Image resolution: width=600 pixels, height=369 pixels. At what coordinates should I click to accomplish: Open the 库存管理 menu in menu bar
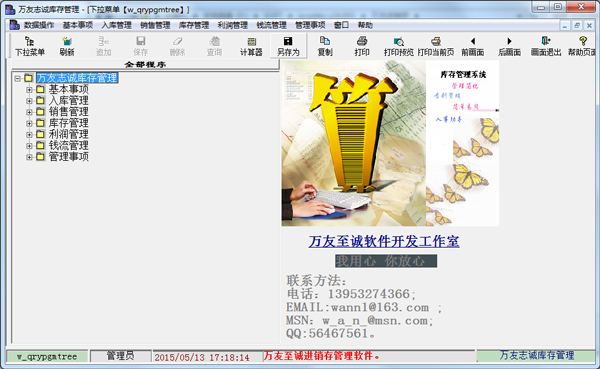tap(194, 25)
